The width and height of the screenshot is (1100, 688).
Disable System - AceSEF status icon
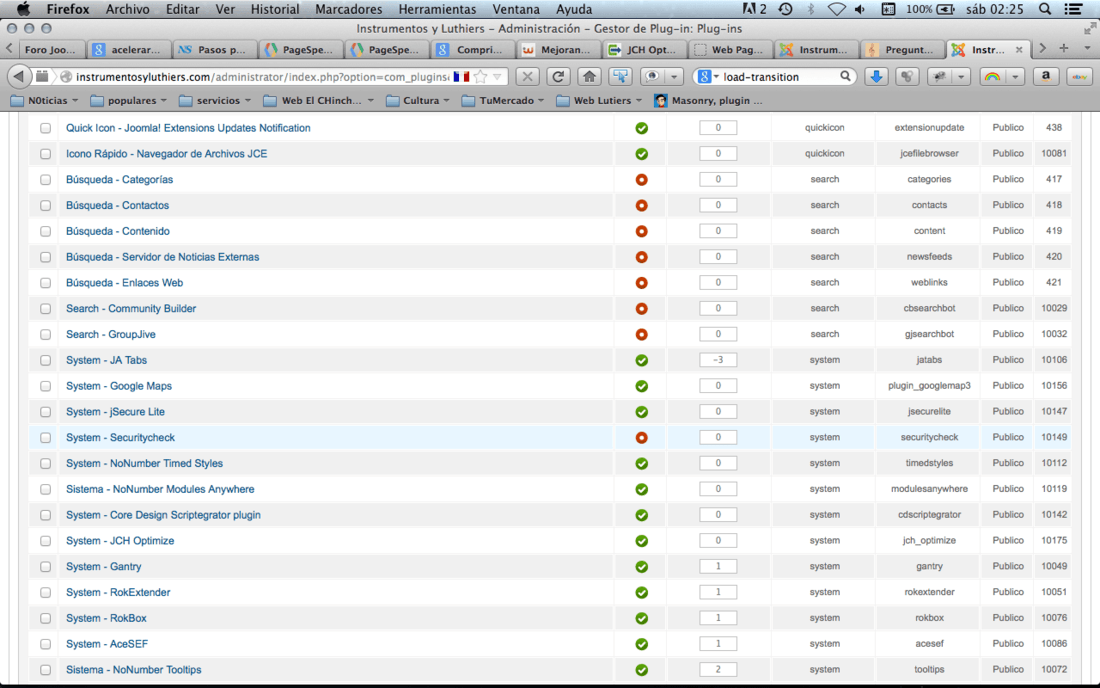pyautogui.click(x=641, y=644)
